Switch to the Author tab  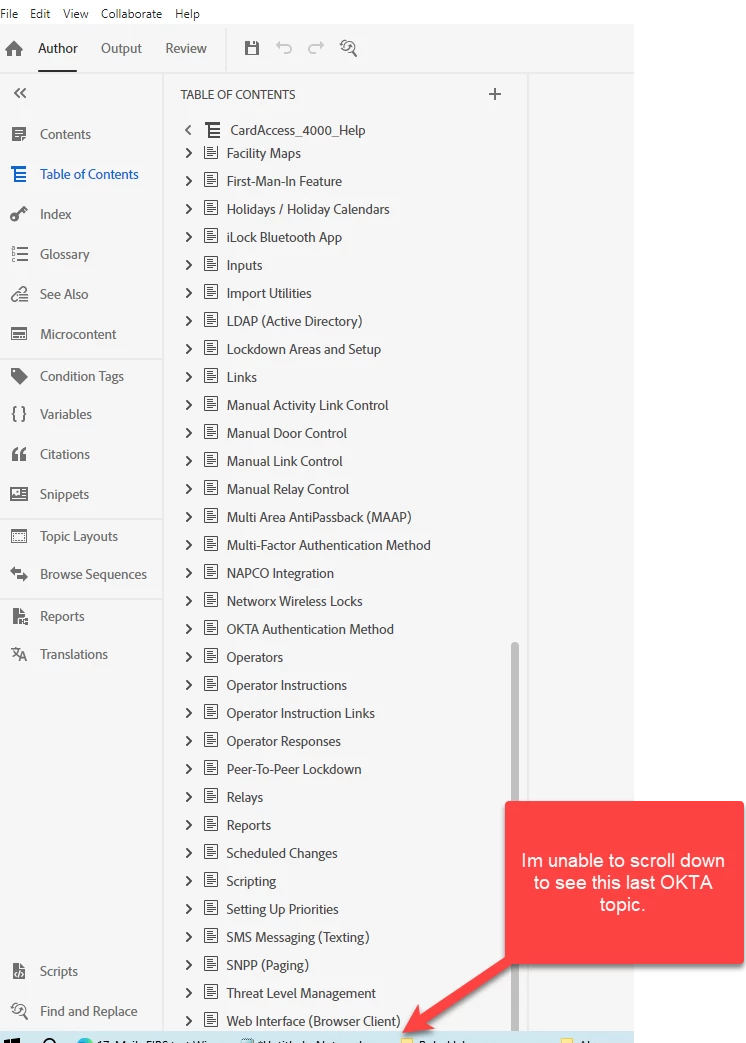click(57, 48)
